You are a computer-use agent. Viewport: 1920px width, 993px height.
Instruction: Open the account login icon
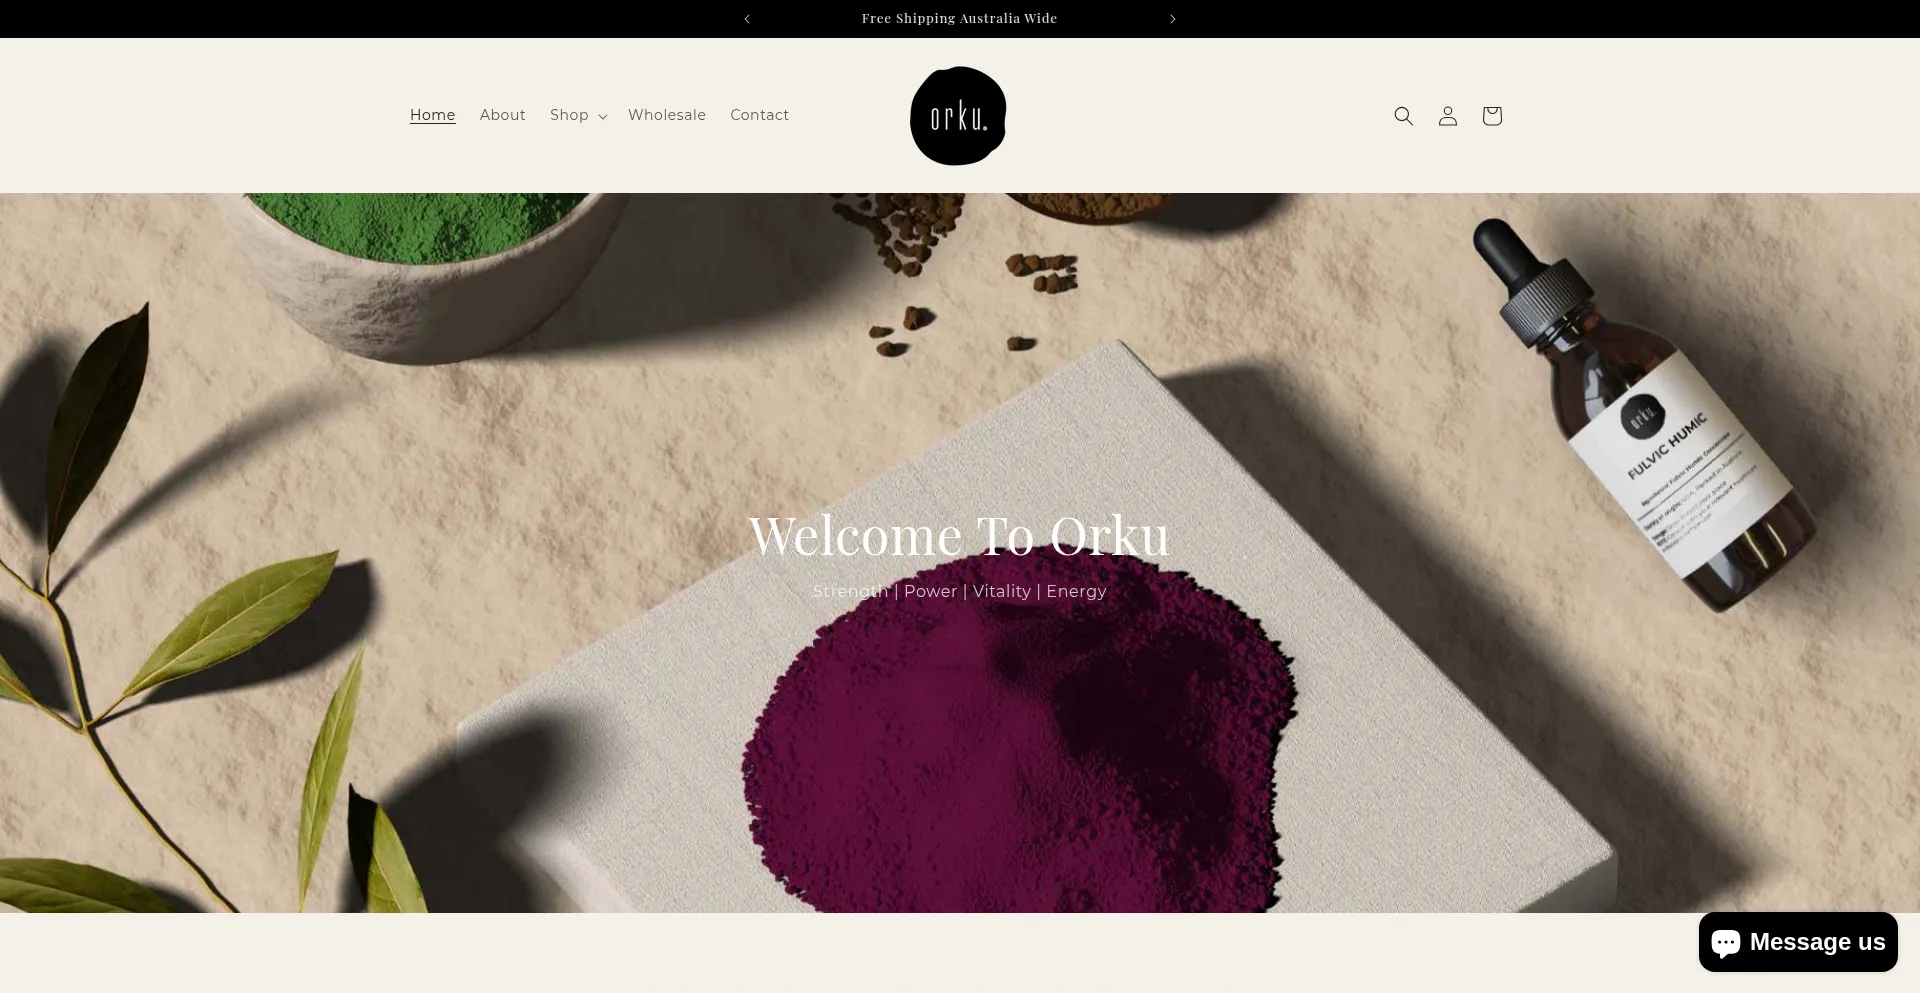click(x=1447, y=116)
